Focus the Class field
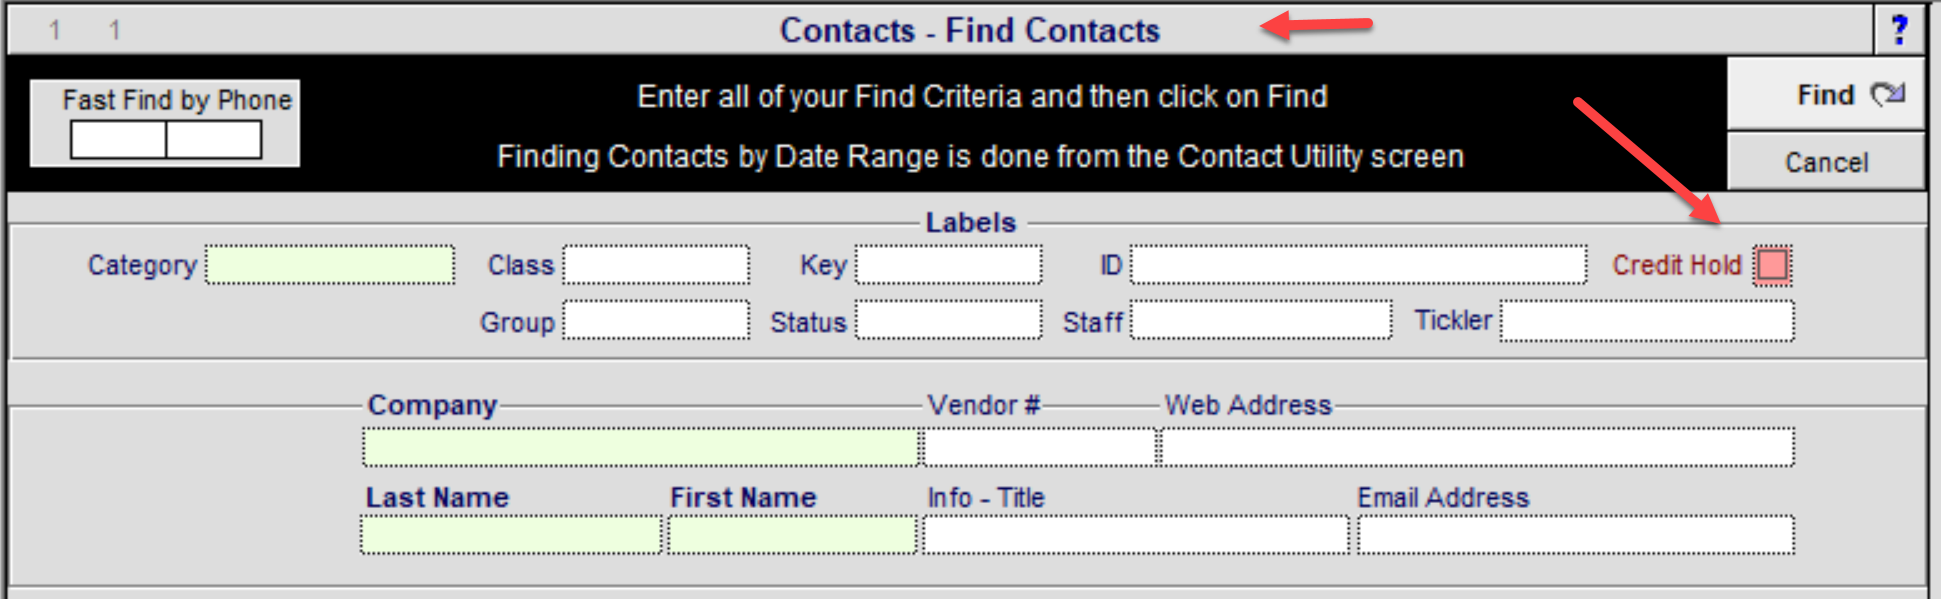Screen dimensions: 1941x599 [656, 265]
